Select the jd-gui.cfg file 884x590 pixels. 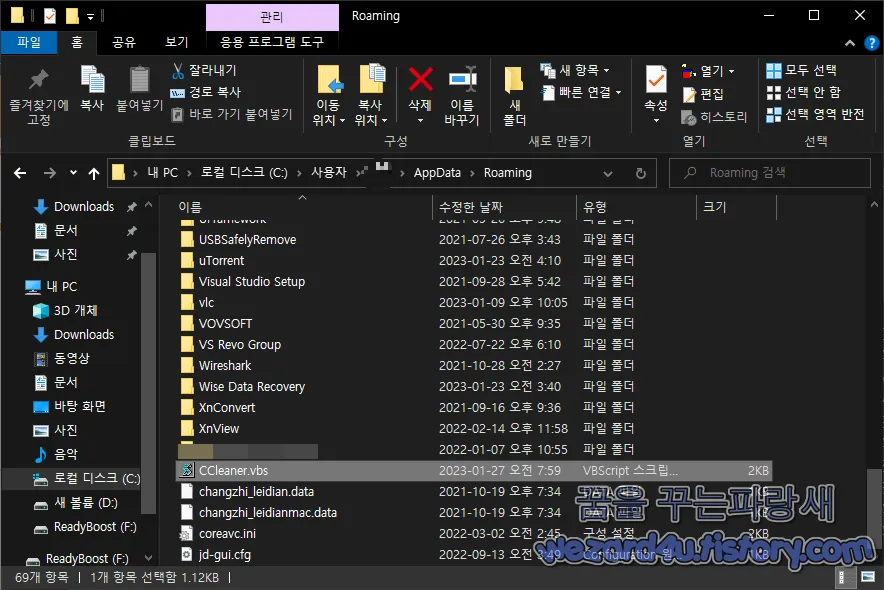coord(474,554)
